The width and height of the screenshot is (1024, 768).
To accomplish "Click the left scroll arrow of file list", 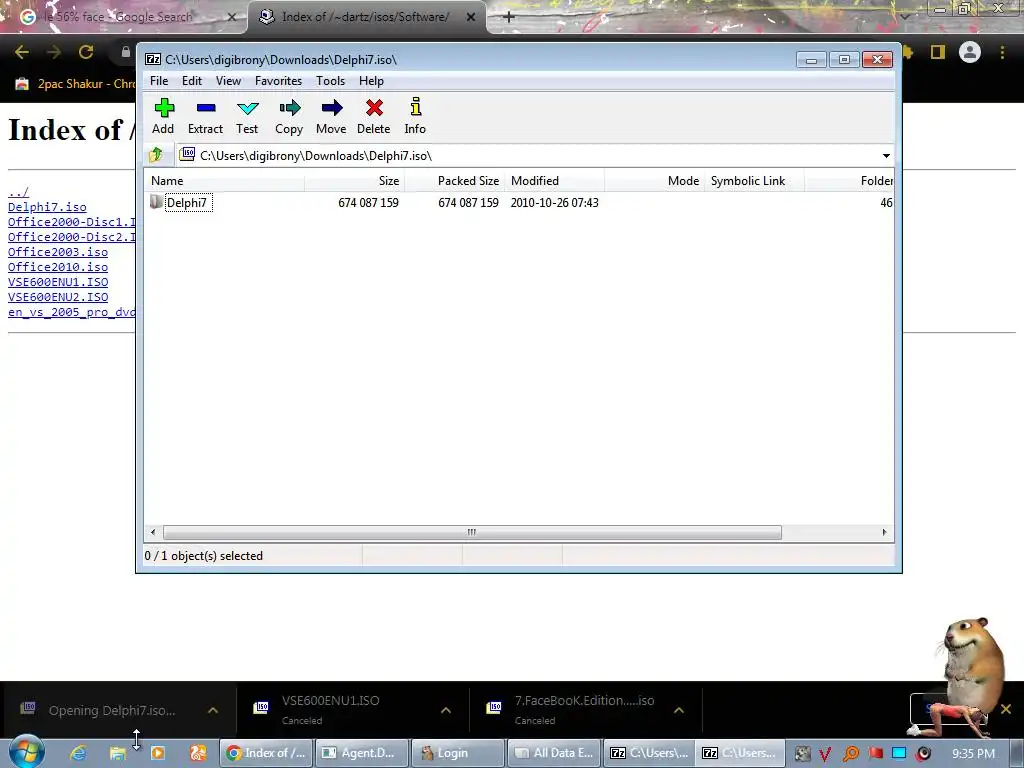I will coord(153,532).
